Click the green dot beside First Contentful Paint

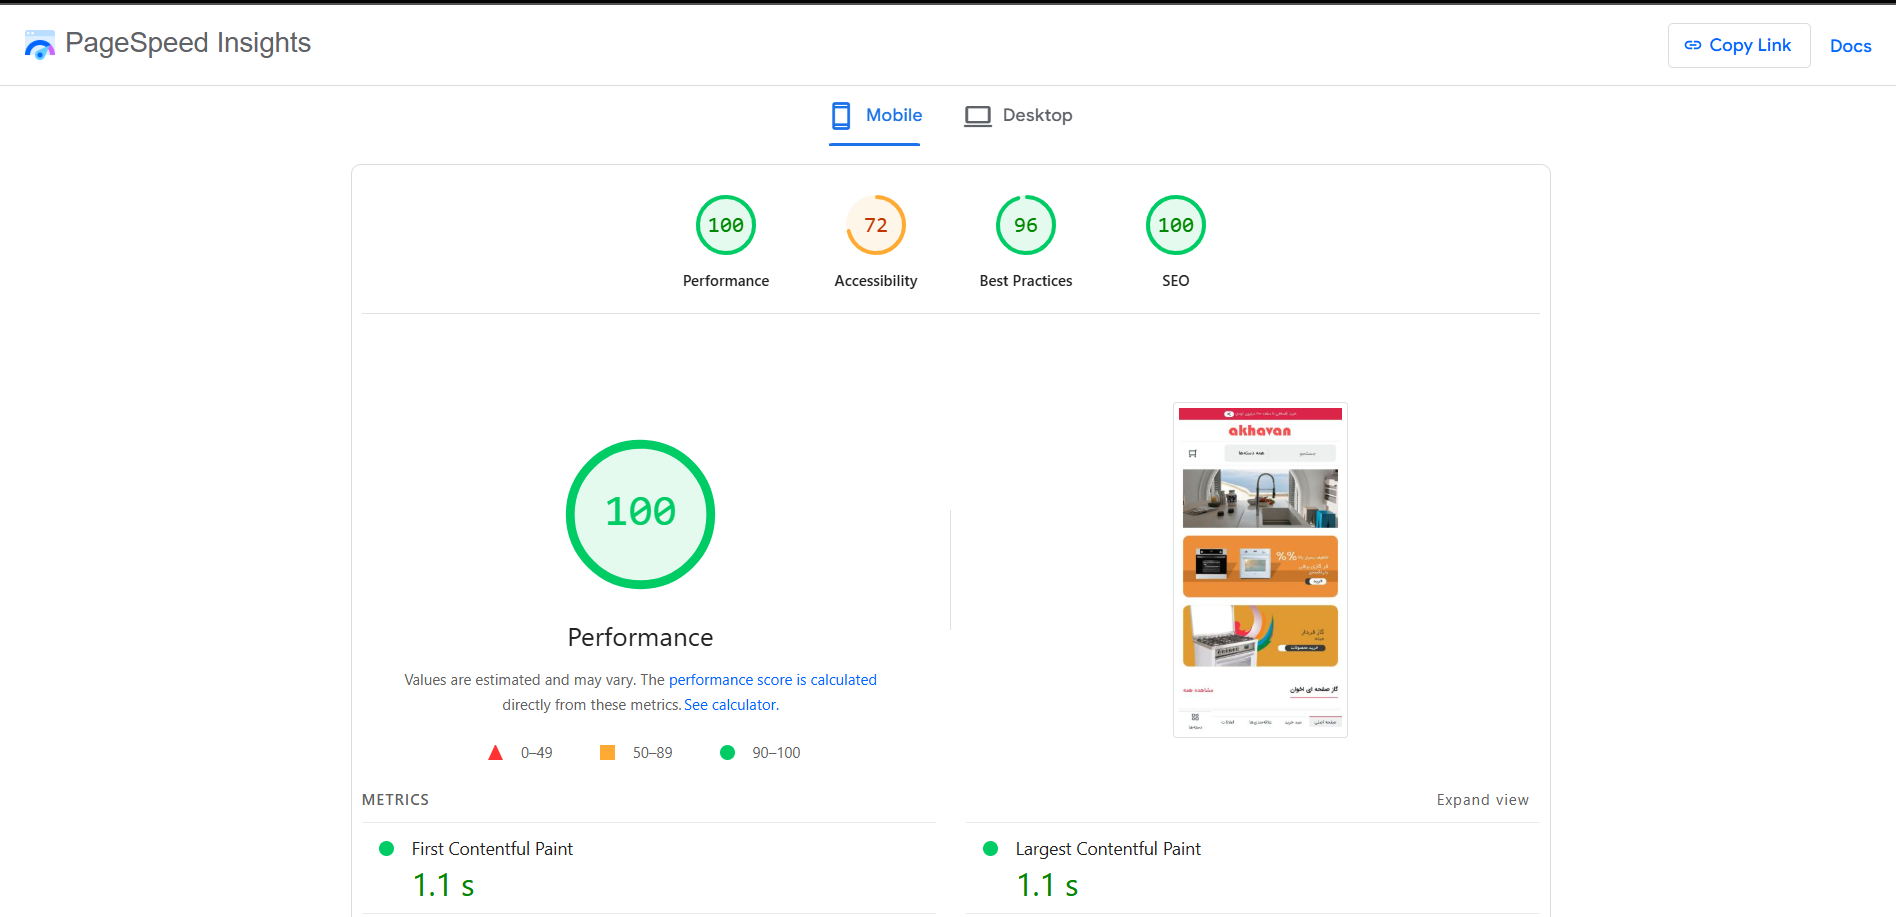(387, 849)
